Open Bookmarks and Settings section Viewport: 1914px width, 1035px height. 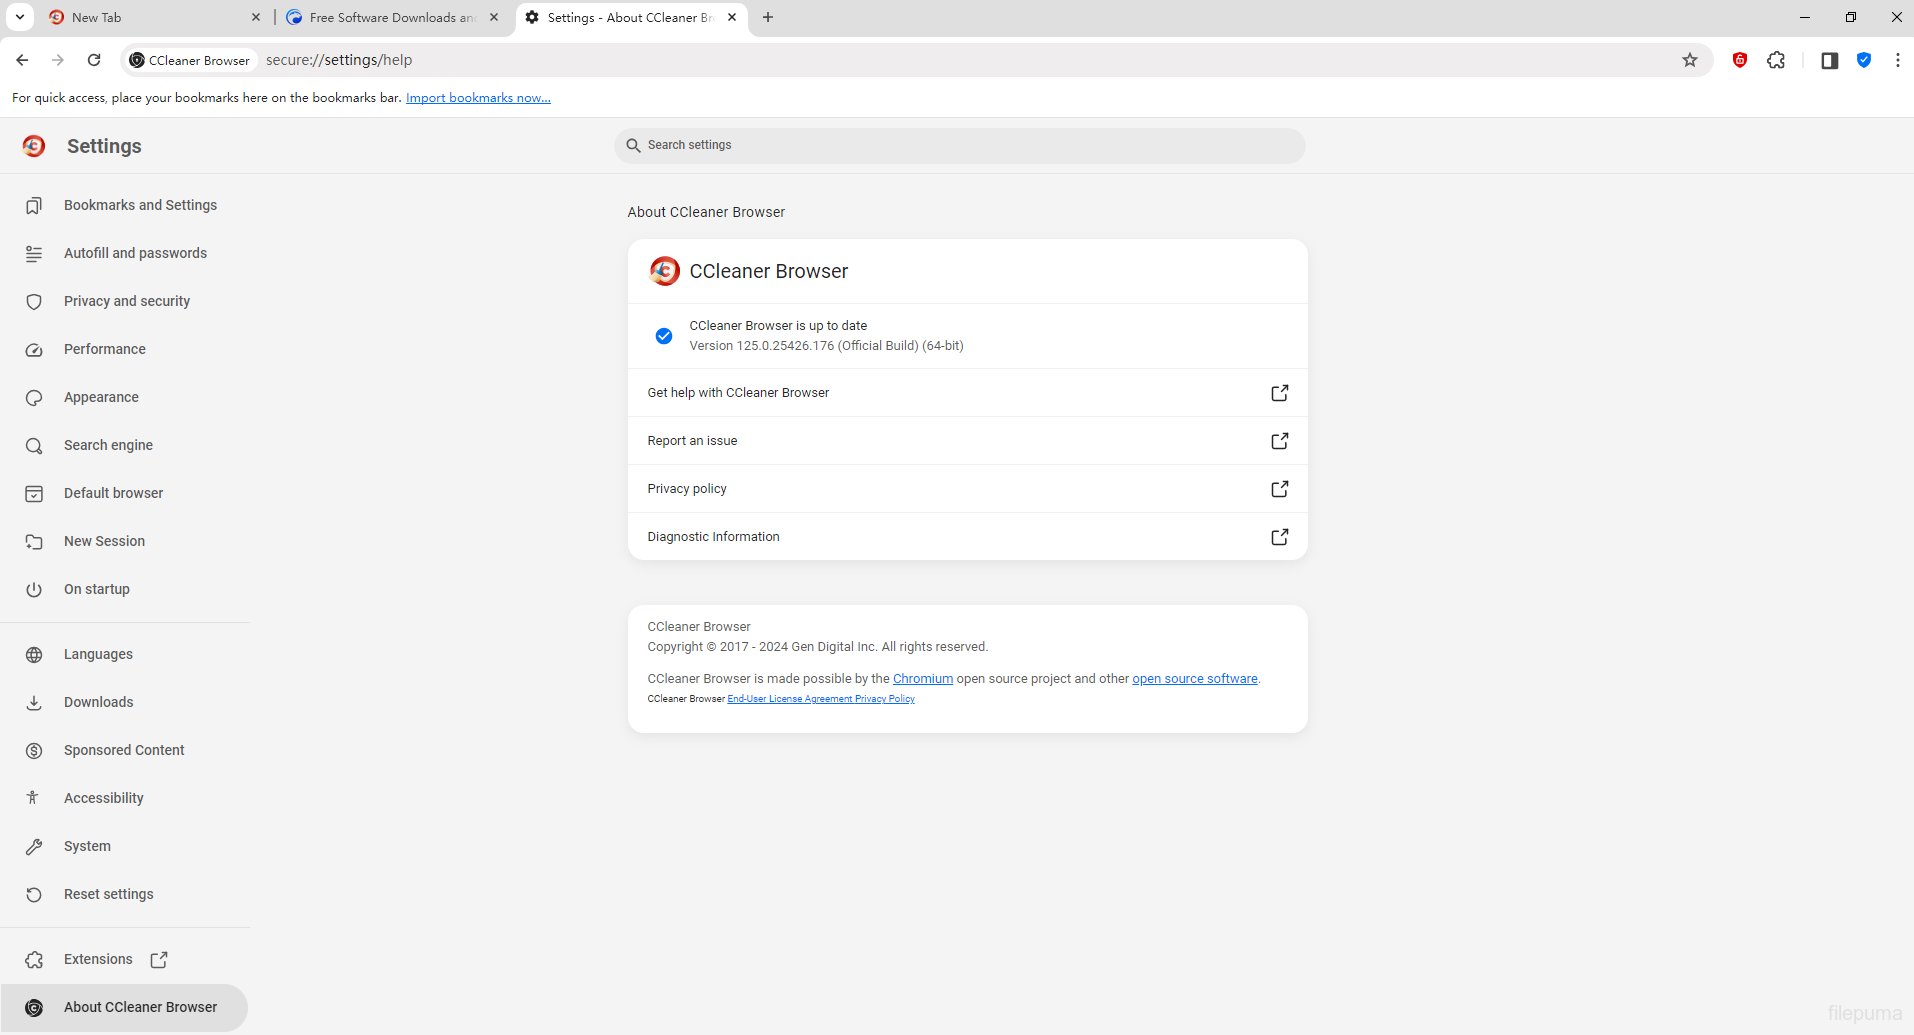[x=125, y=205]
